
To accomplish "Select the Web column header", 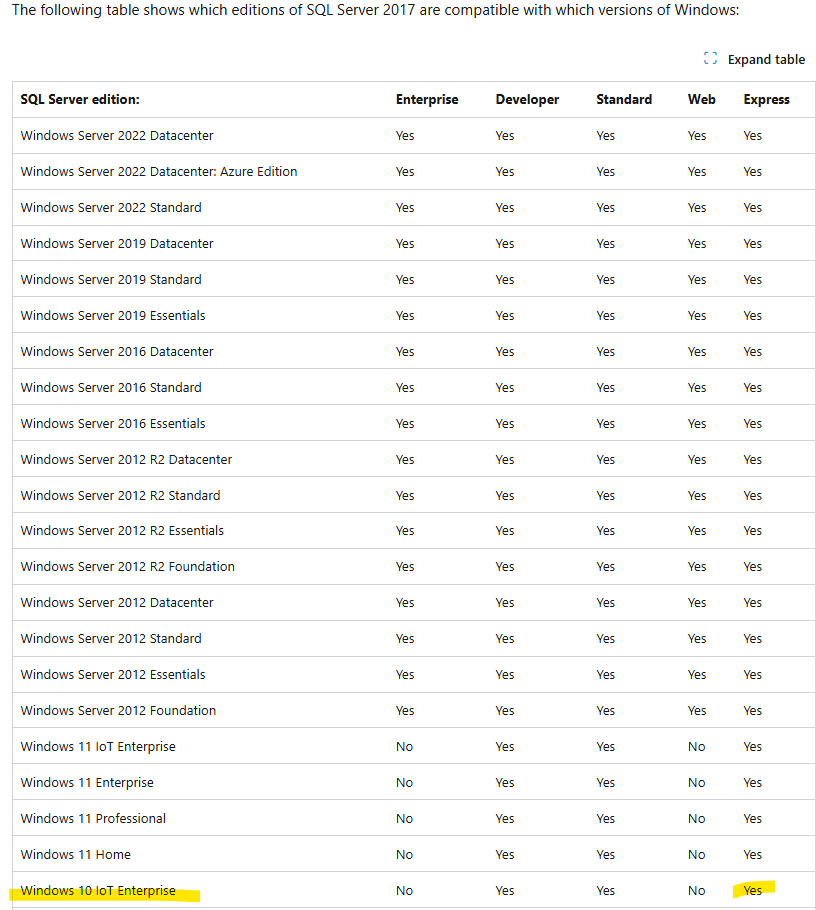I will 701,100.
